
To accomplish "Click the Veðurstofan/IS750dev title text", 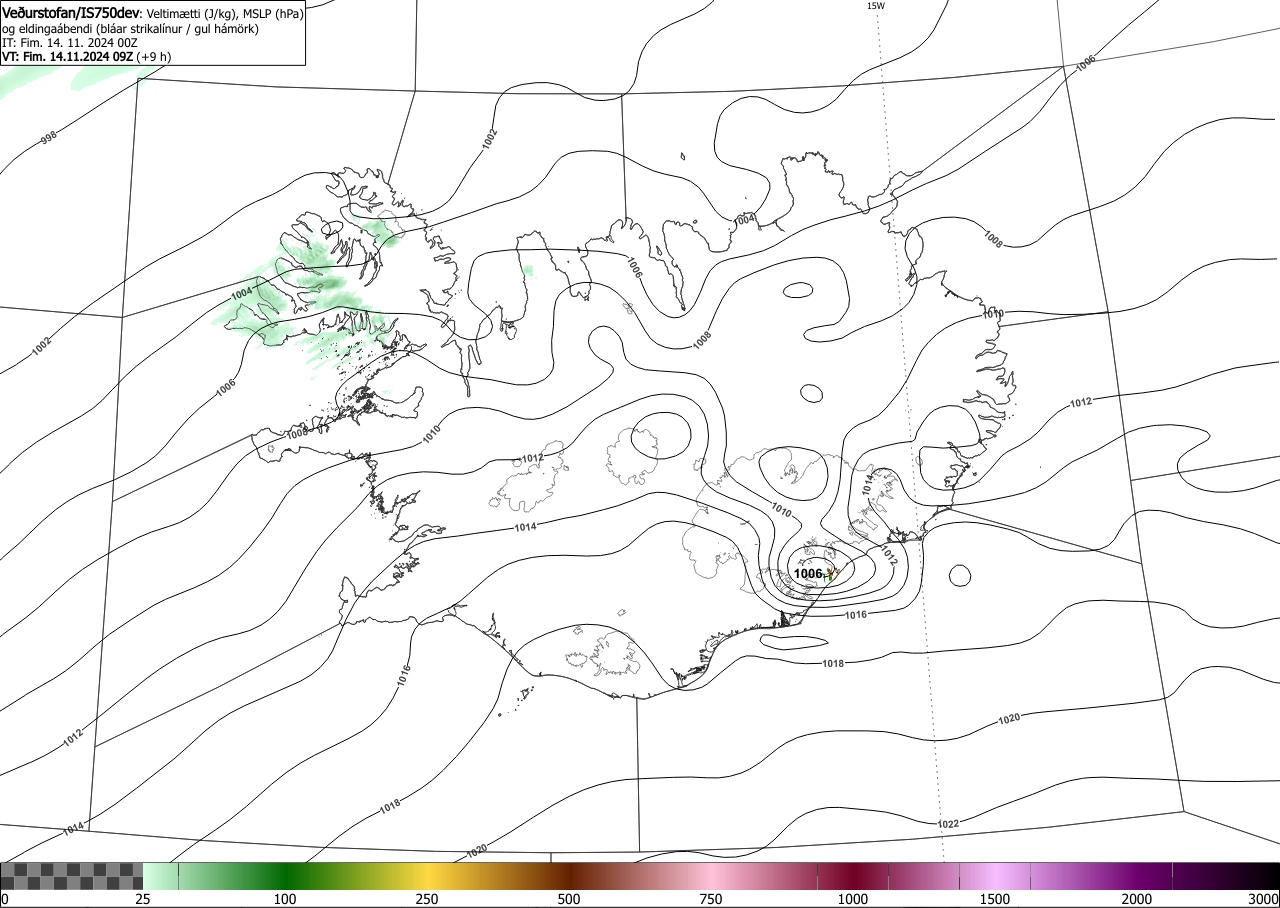I will [x=71, y=14].
